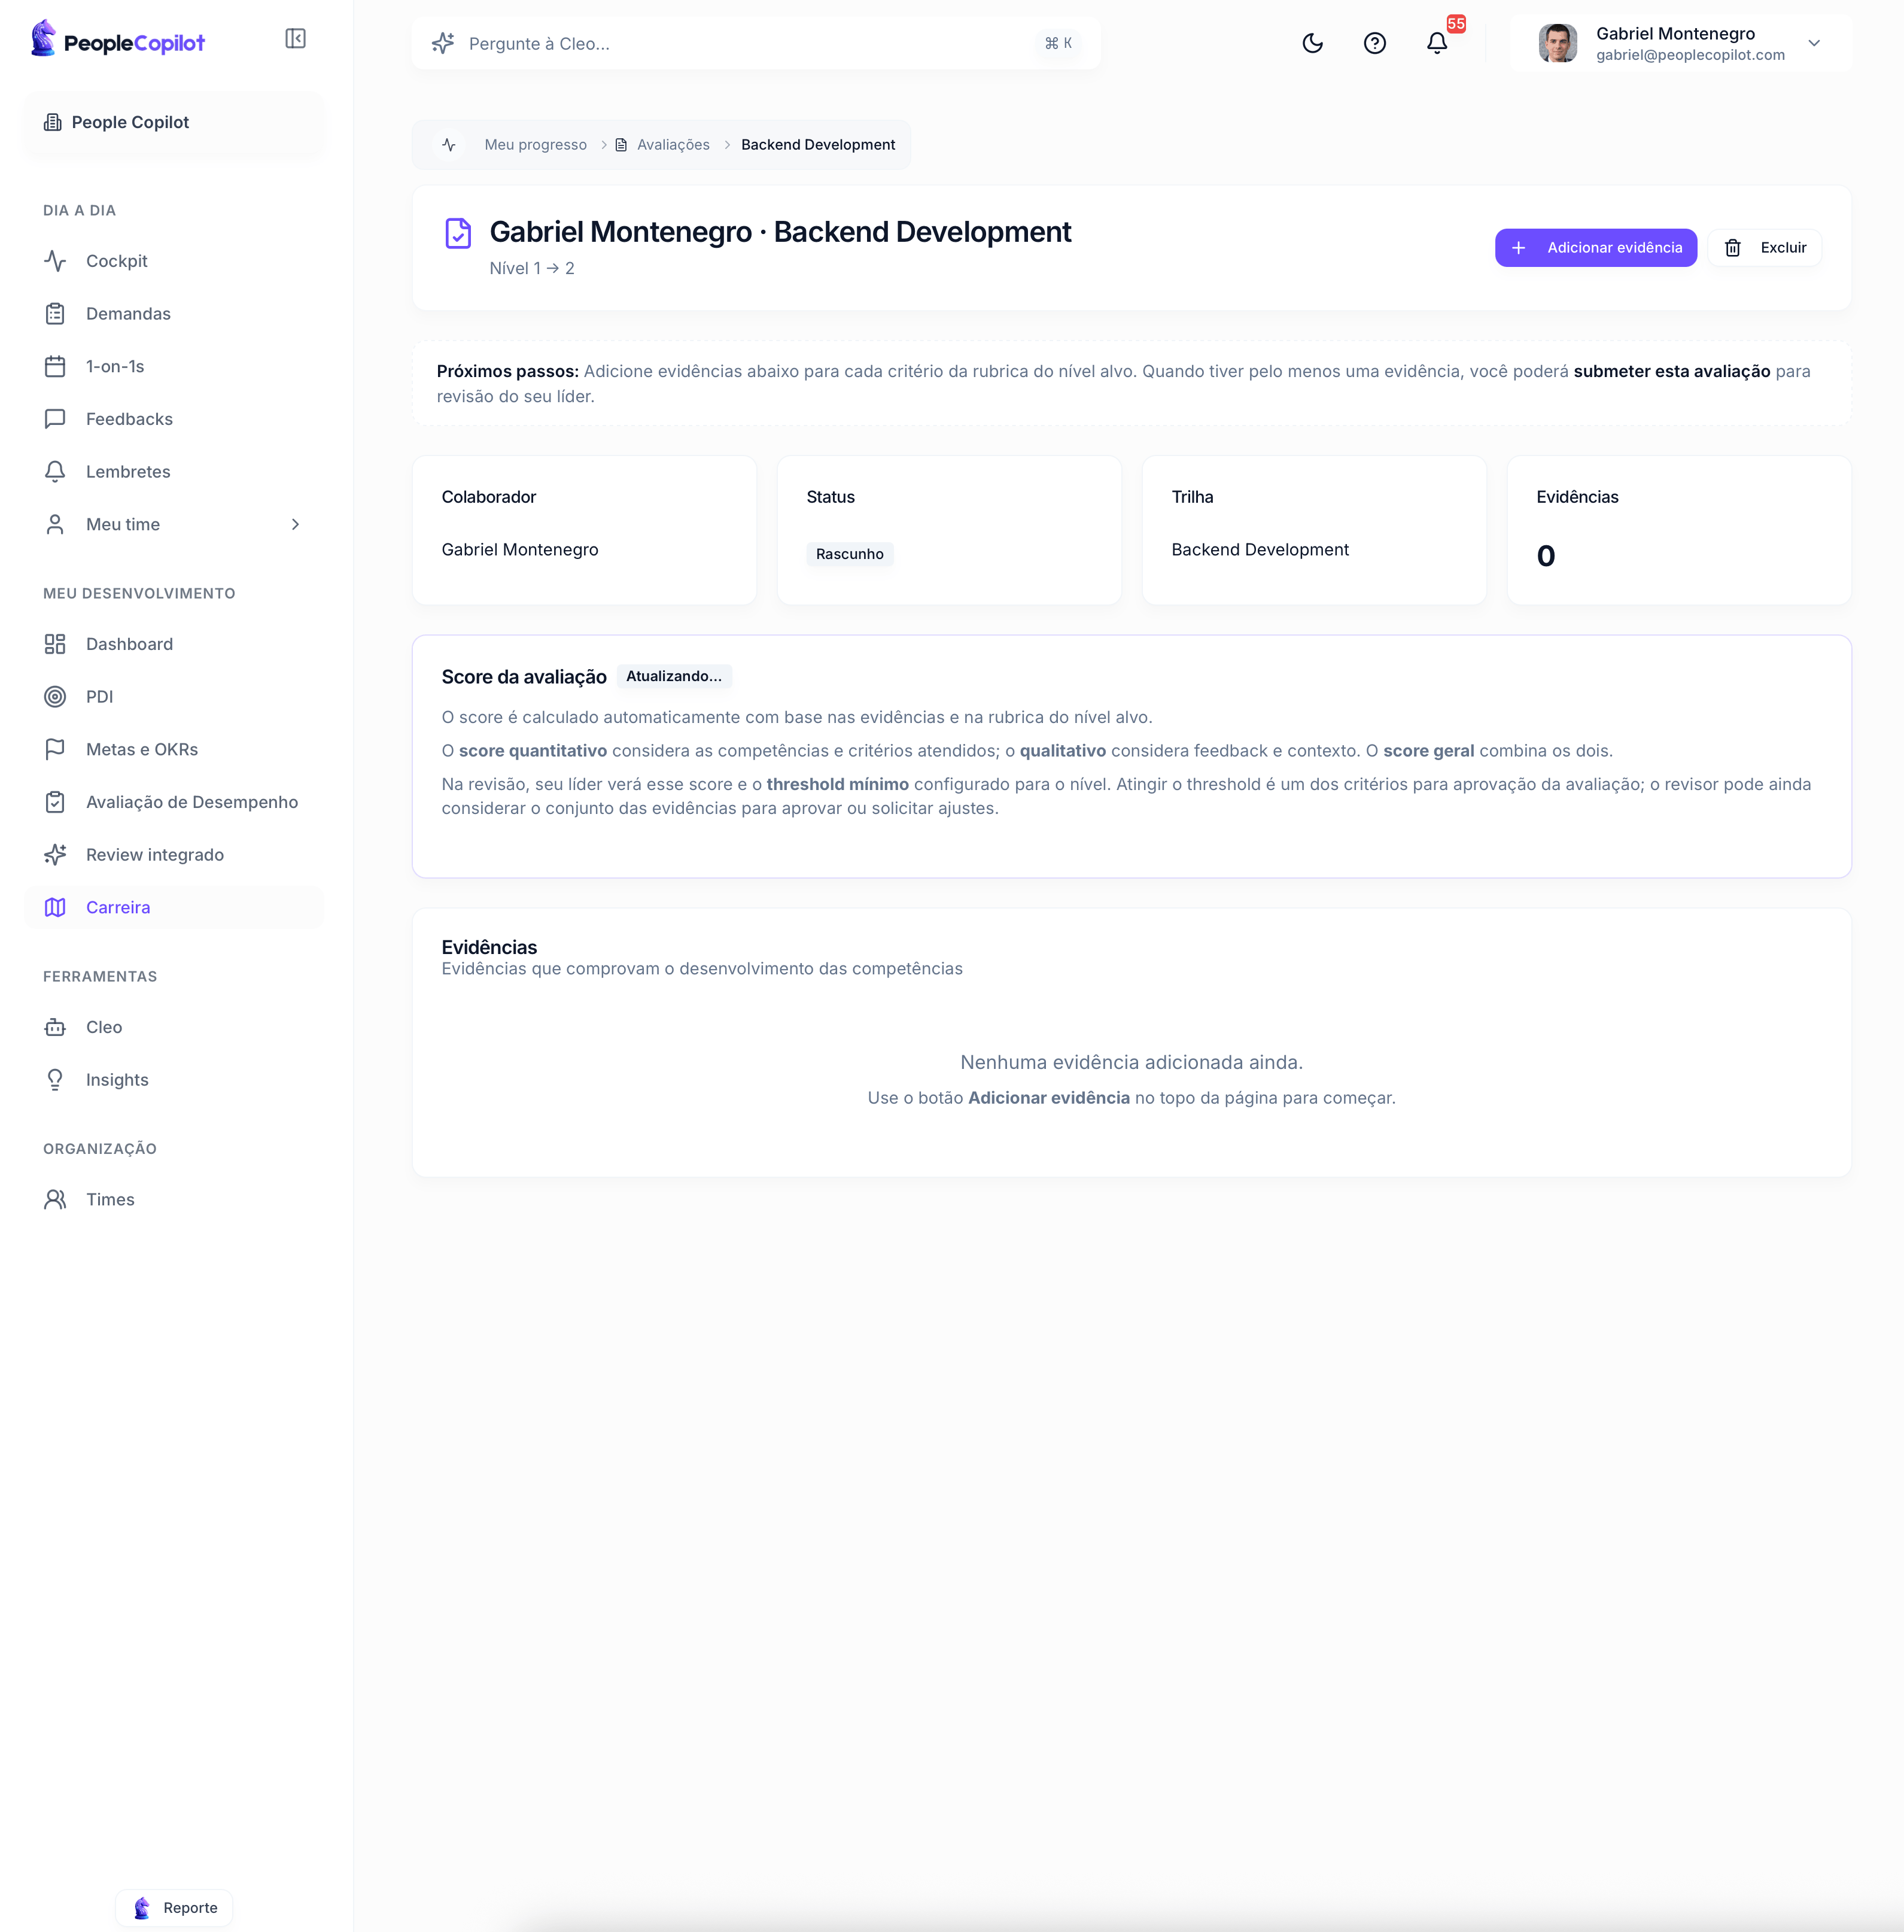1904x1932 pixels.
Task: Click the Cockpit pulse icon
Action: point(55,261)
